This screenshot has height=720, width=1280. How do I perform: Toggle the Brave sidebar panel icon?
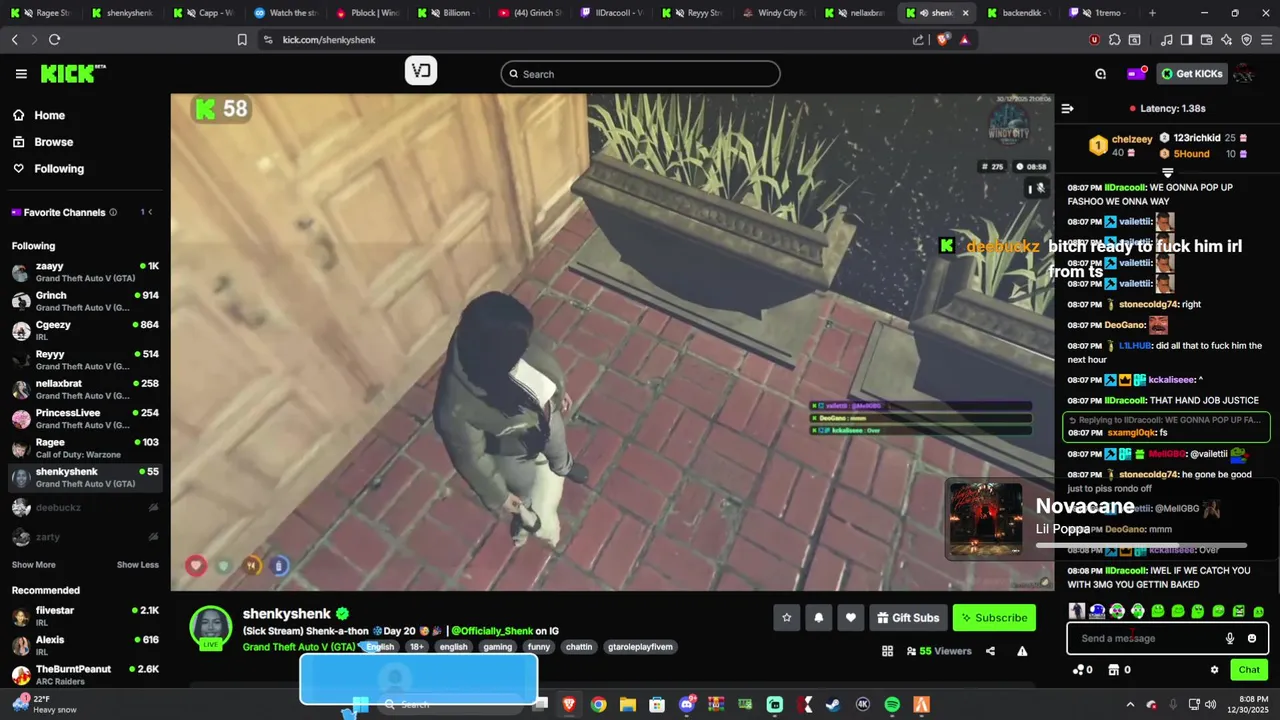(x=1186, y=39)
